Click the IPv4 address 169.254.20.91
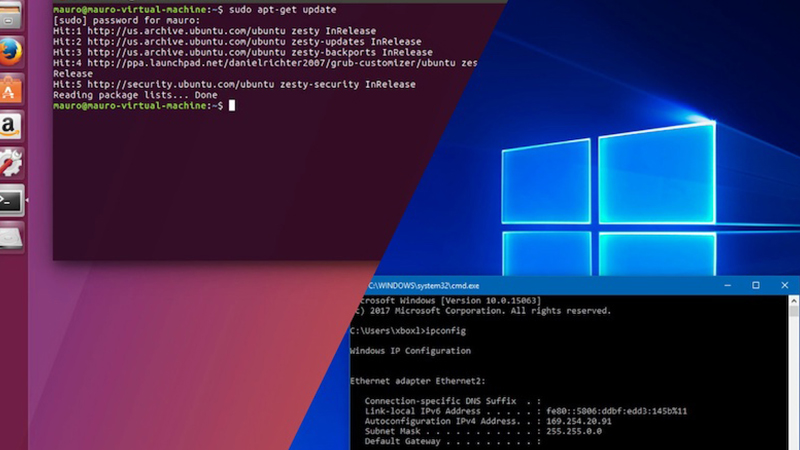The image size is (800, 450). pos(579,421)
